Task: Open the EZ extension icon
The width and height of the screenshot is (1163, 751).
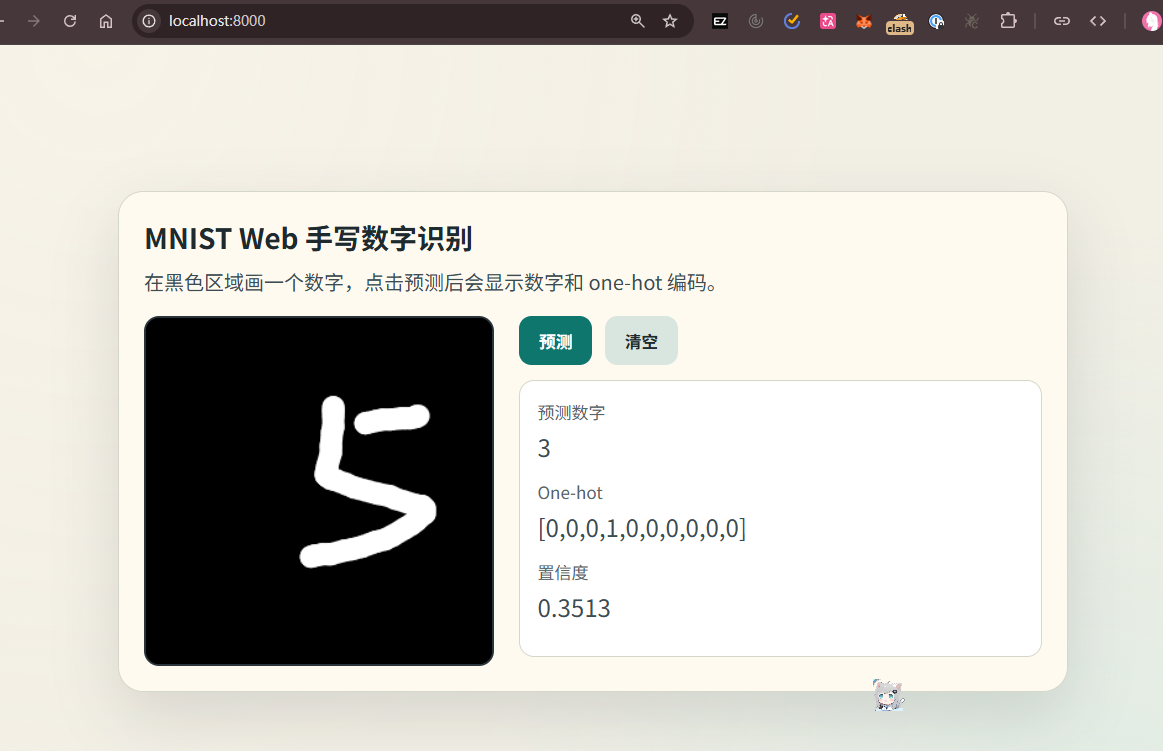Action: (x=720, y=21)
